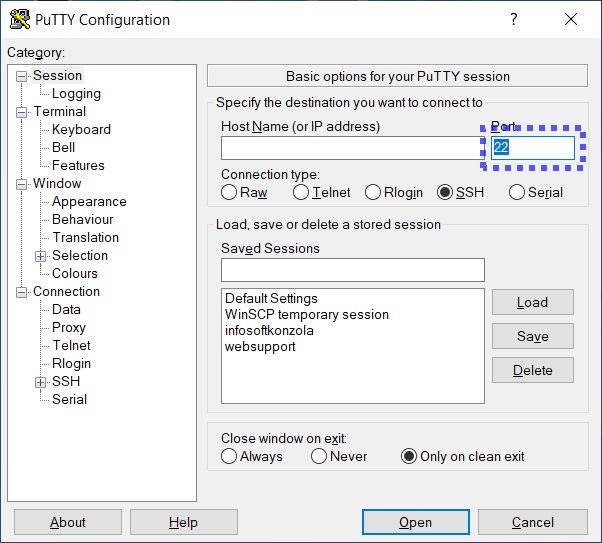
Task: Open the Rlogin category under Connection
Action: 71,364
